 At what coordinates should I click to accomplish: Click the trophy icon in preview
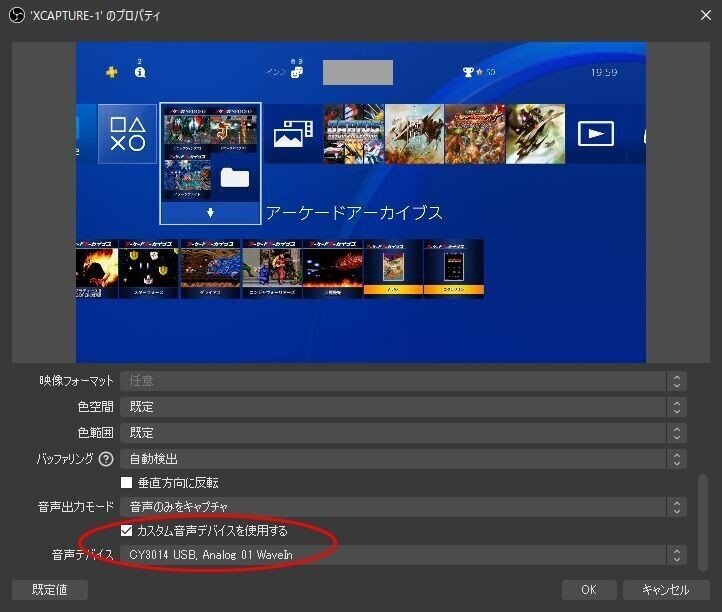pyautogui.click(x=468, y=72)
